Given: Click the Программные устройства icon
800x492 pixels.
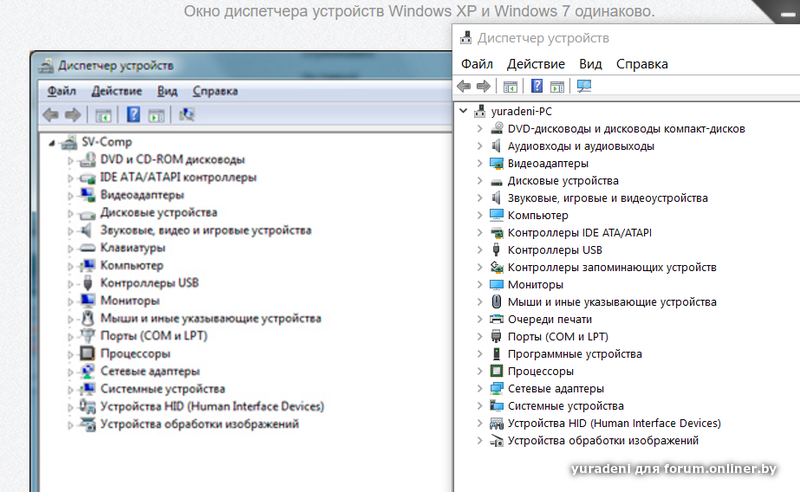Looking at the screenshot, I should 496,354.
